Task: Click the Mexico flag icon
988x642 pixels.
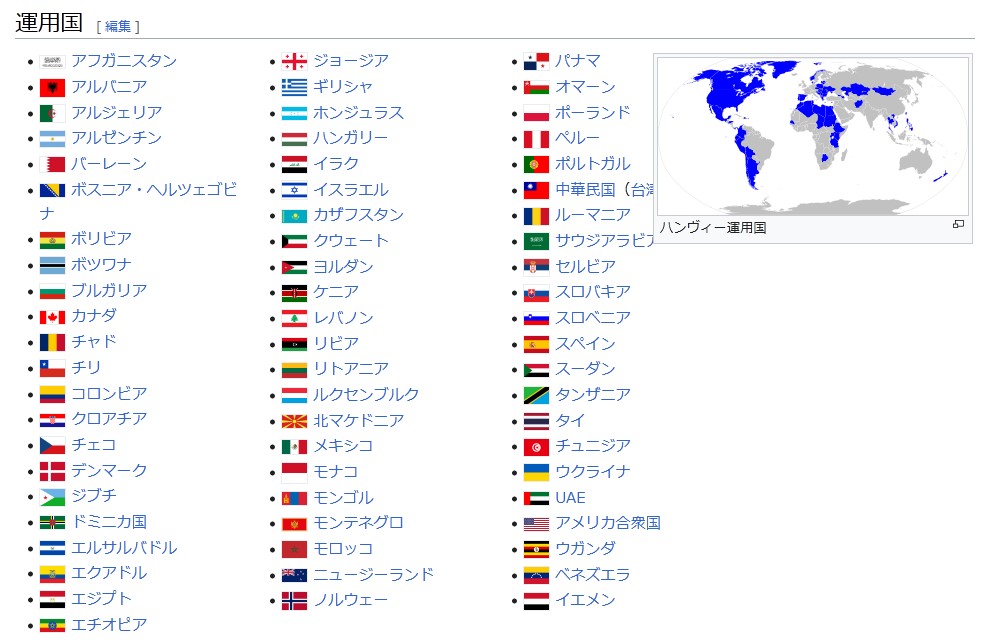Action: 294,447
